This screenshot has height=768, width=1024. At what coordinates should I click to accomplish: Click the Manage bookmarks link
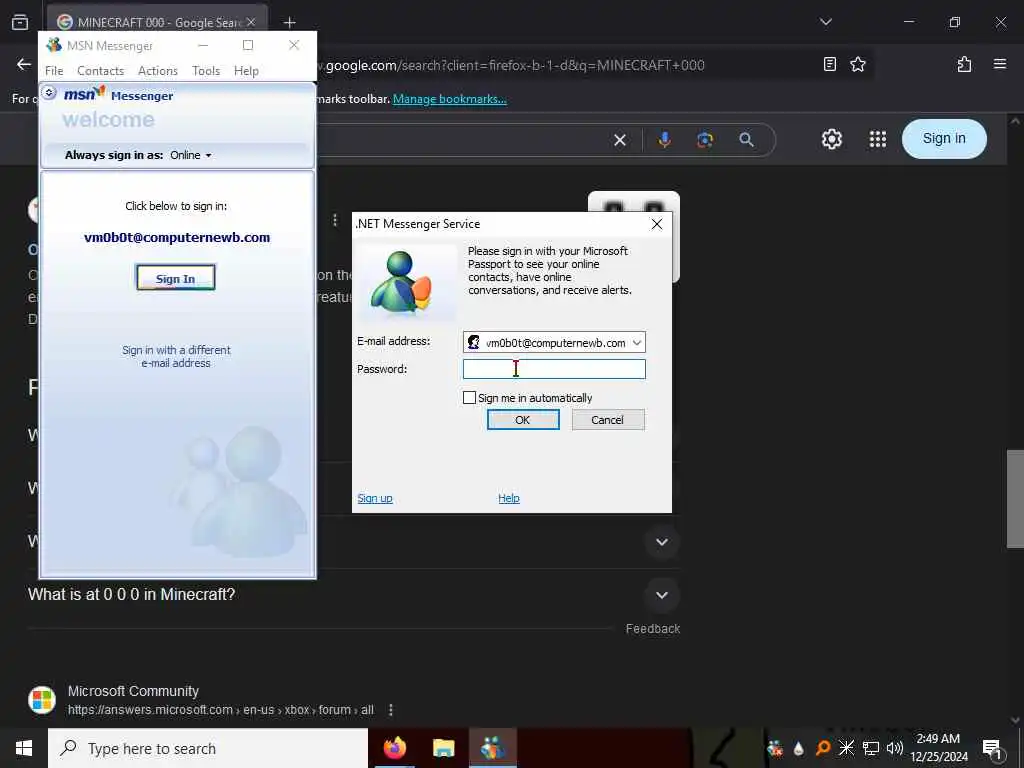click(449, 99)
